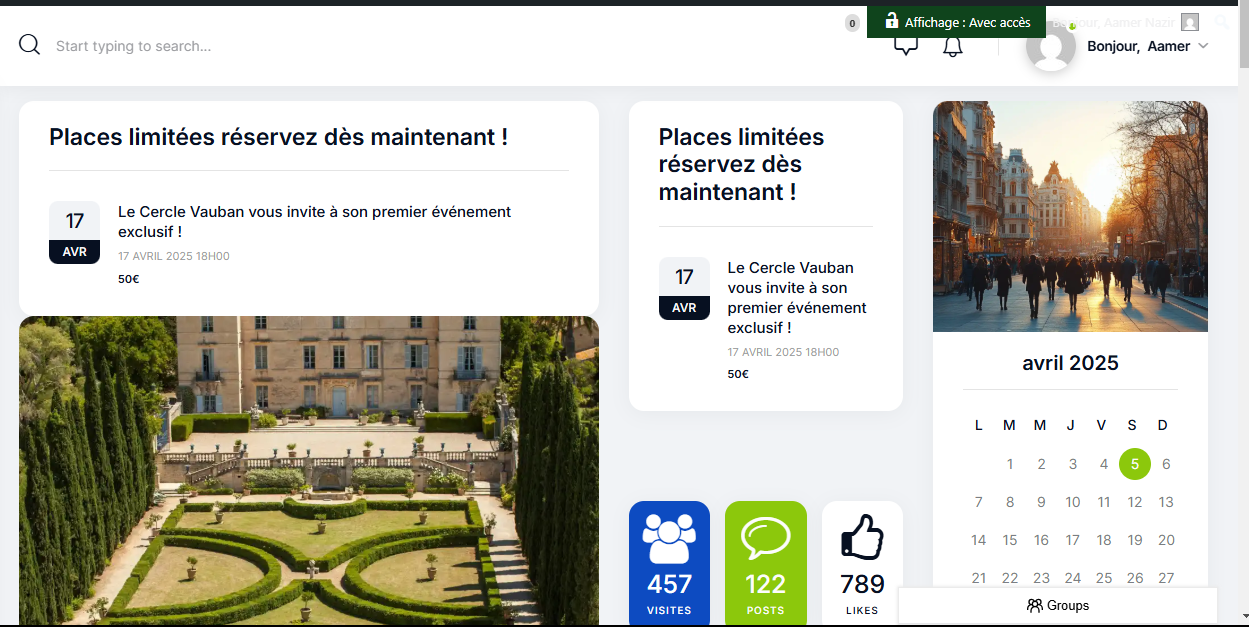The height and width of the screenshot is (627, 1249).
Task: Click the speech bubble icon on Posts card
Action: (765, 538)
